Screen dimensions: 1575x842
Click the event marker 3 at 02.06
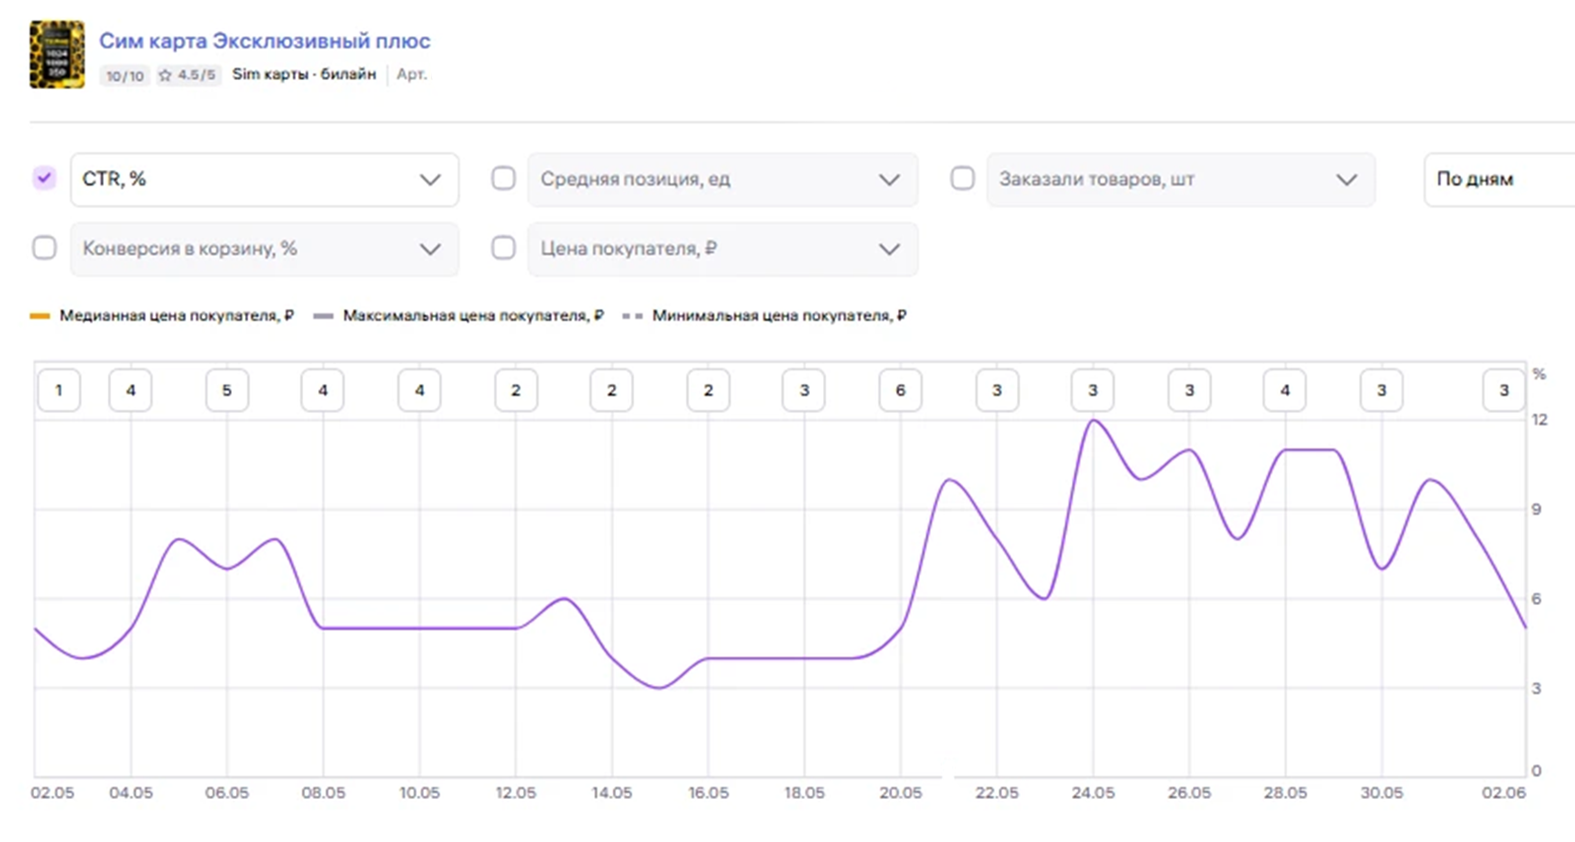coord(1504,390)
